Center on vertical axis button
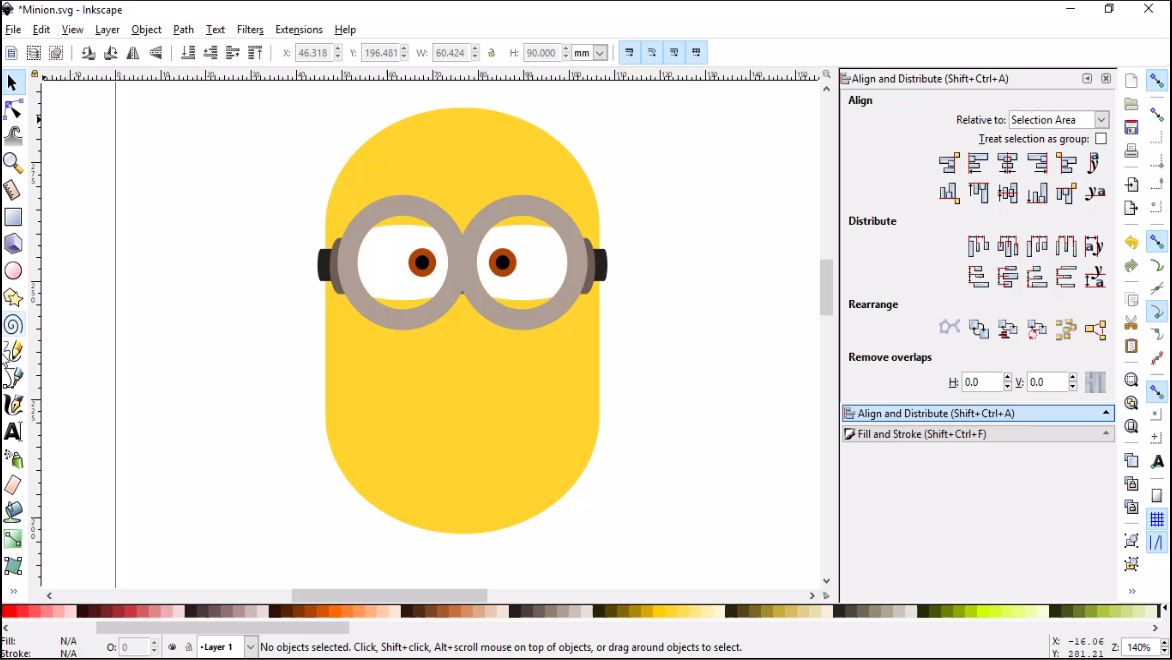The height and width of the screenshot is (660, 1172). click(x=1008, y=162)
